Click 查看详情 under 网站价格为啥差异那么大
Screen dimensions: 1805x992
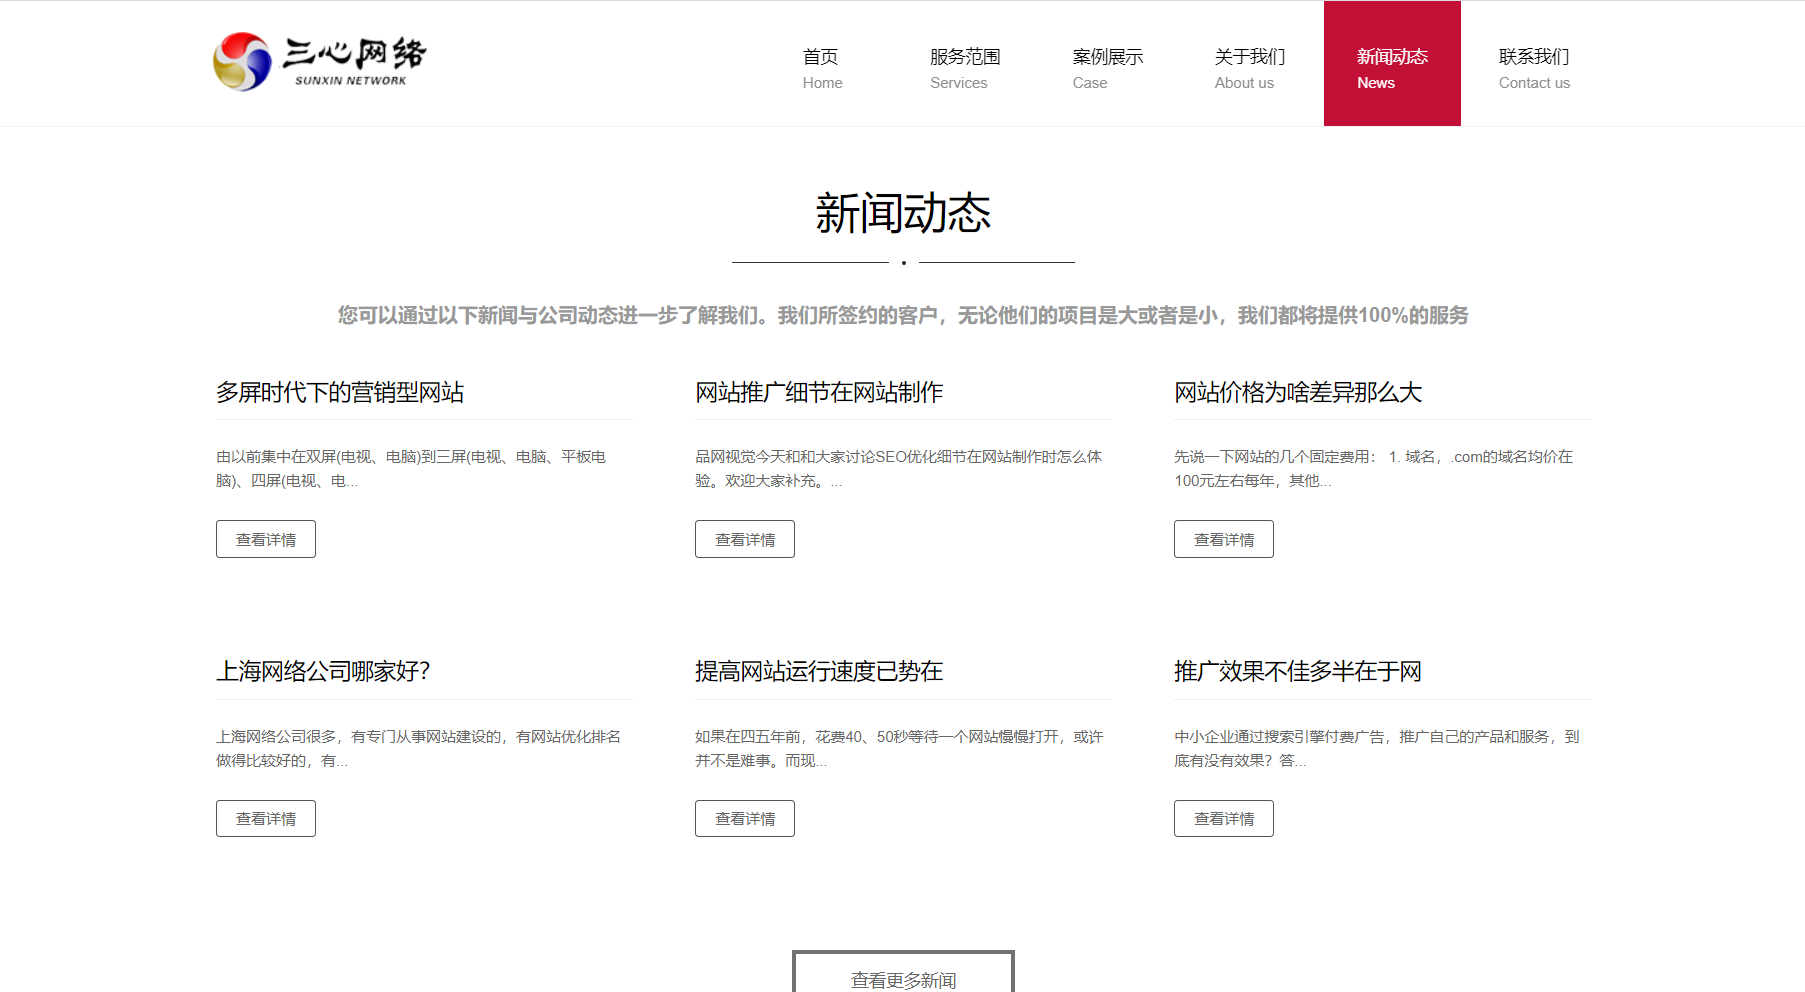(x=1224, y=539)
